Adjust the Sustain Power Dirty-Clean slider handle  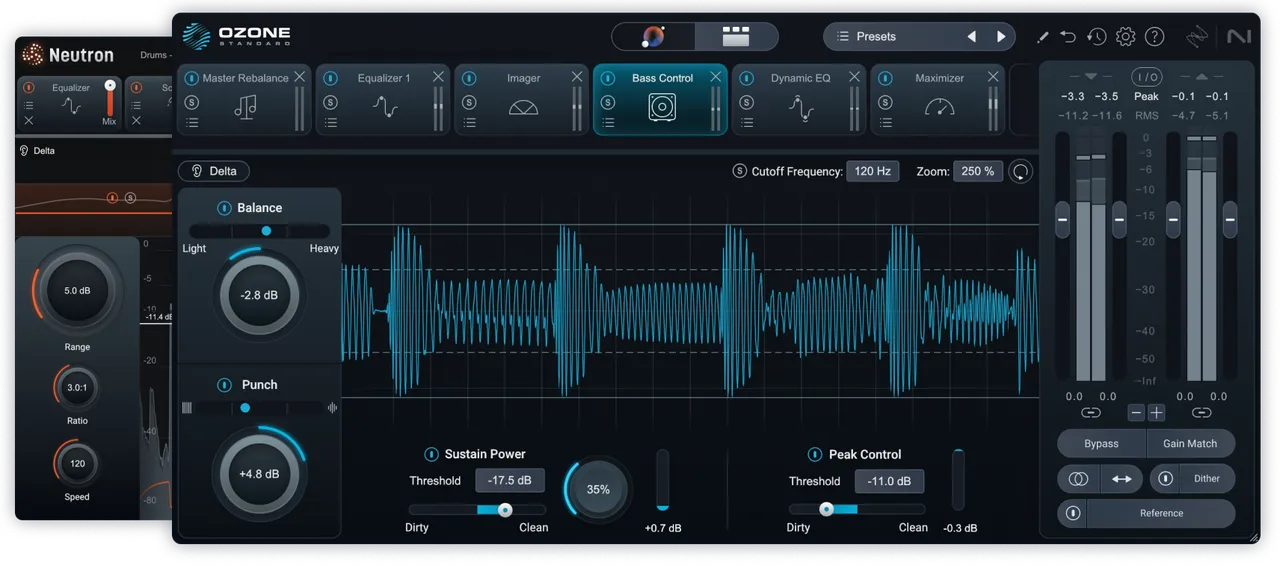click(505, 510)
